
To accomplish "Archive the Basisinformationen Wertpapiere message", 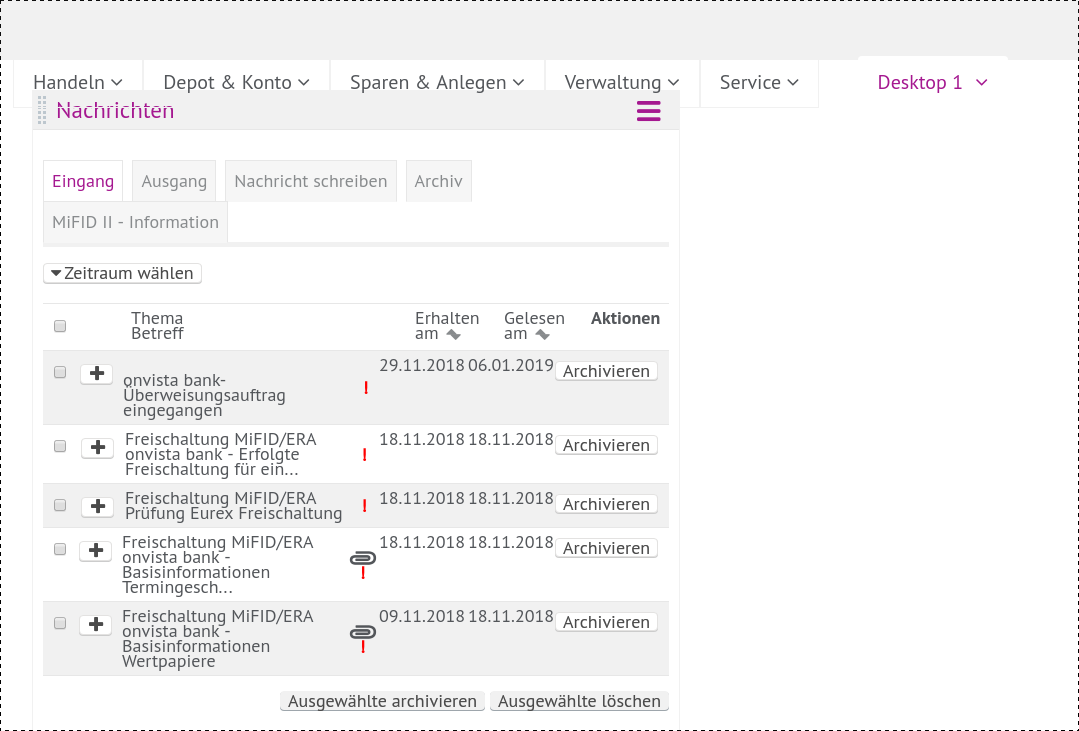I will coord(606,622).
